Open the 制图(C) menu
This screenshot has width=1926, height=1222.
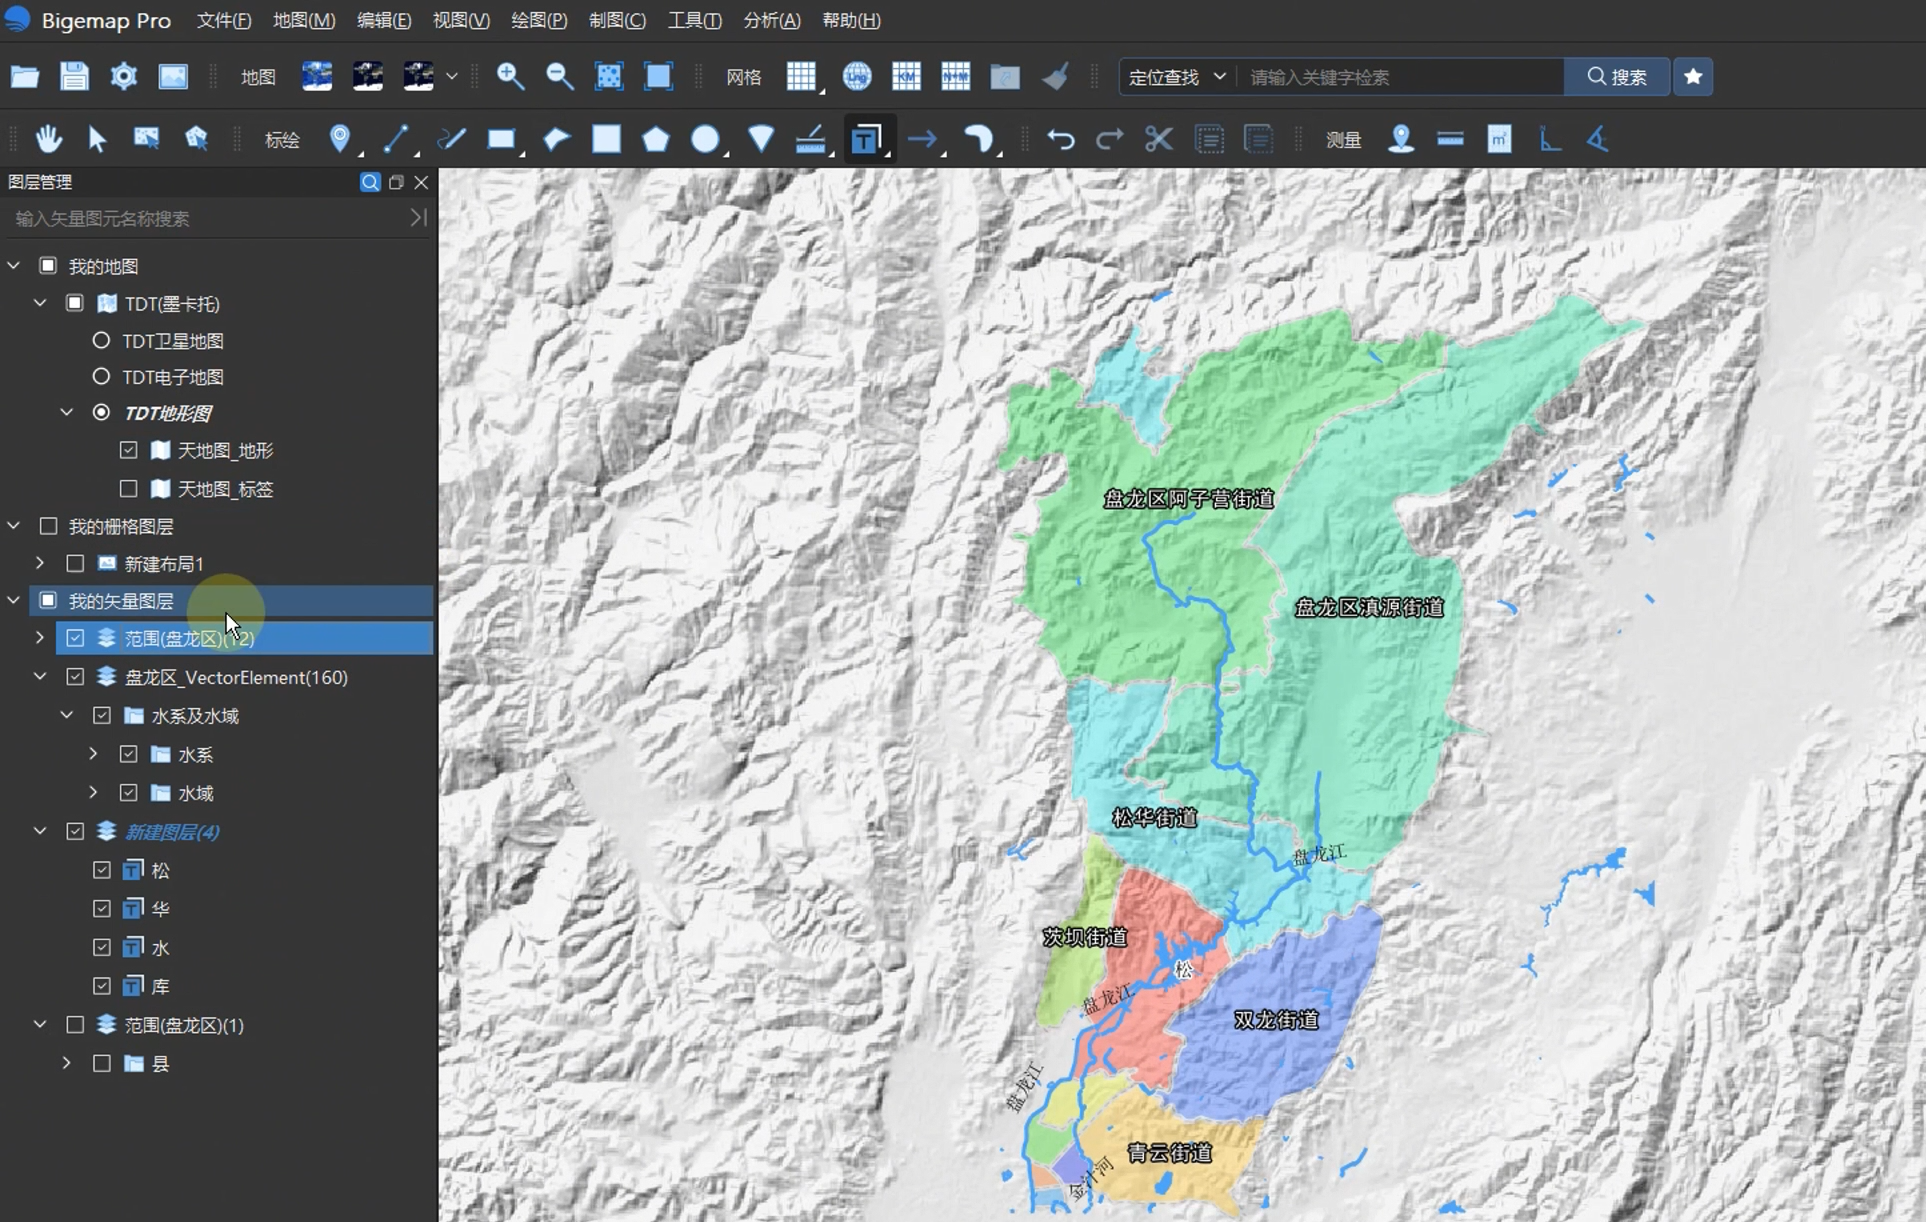[617, 20]
